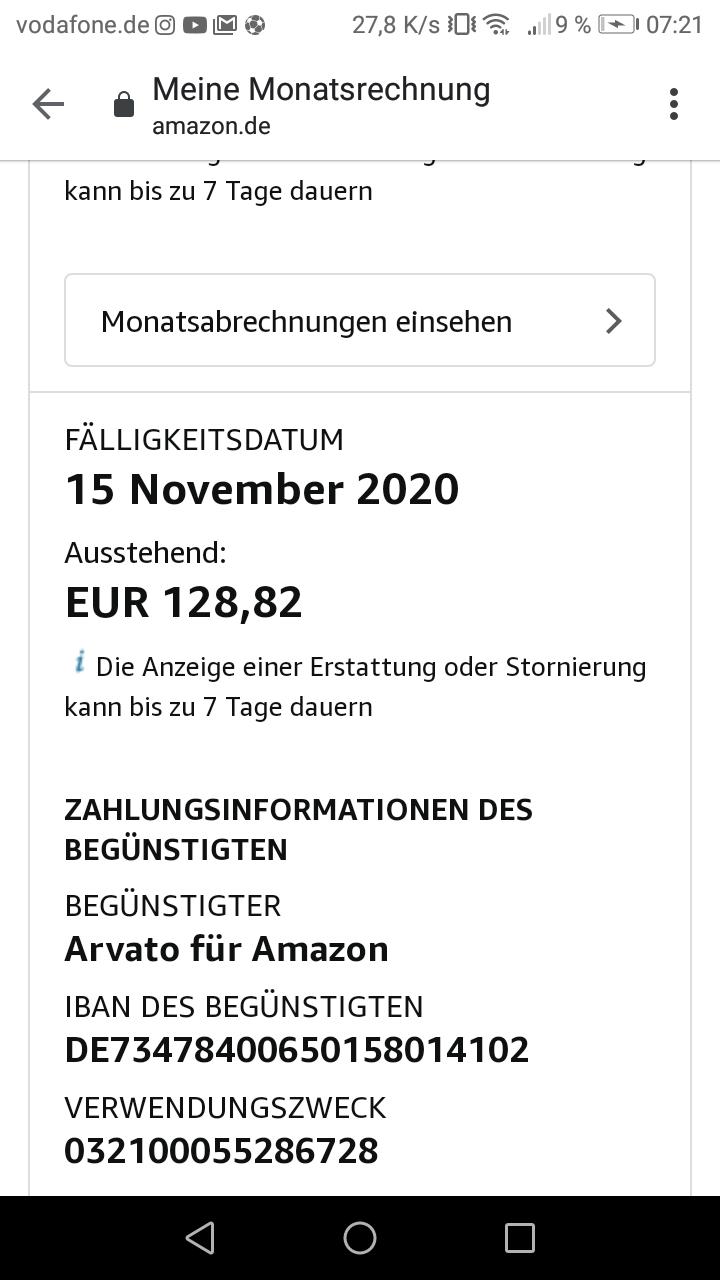Image resolution: width=720 pixels, height=1280 pixels.
Task: Tap the secure lock icon
Action: tap(124, 105)
